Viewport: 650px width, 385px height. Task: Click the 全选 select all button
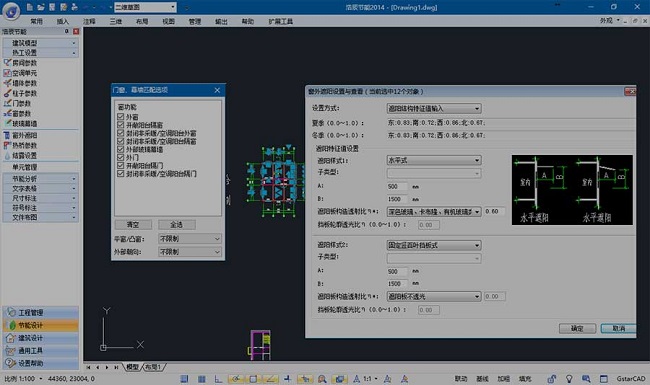[x=177, y=225]
